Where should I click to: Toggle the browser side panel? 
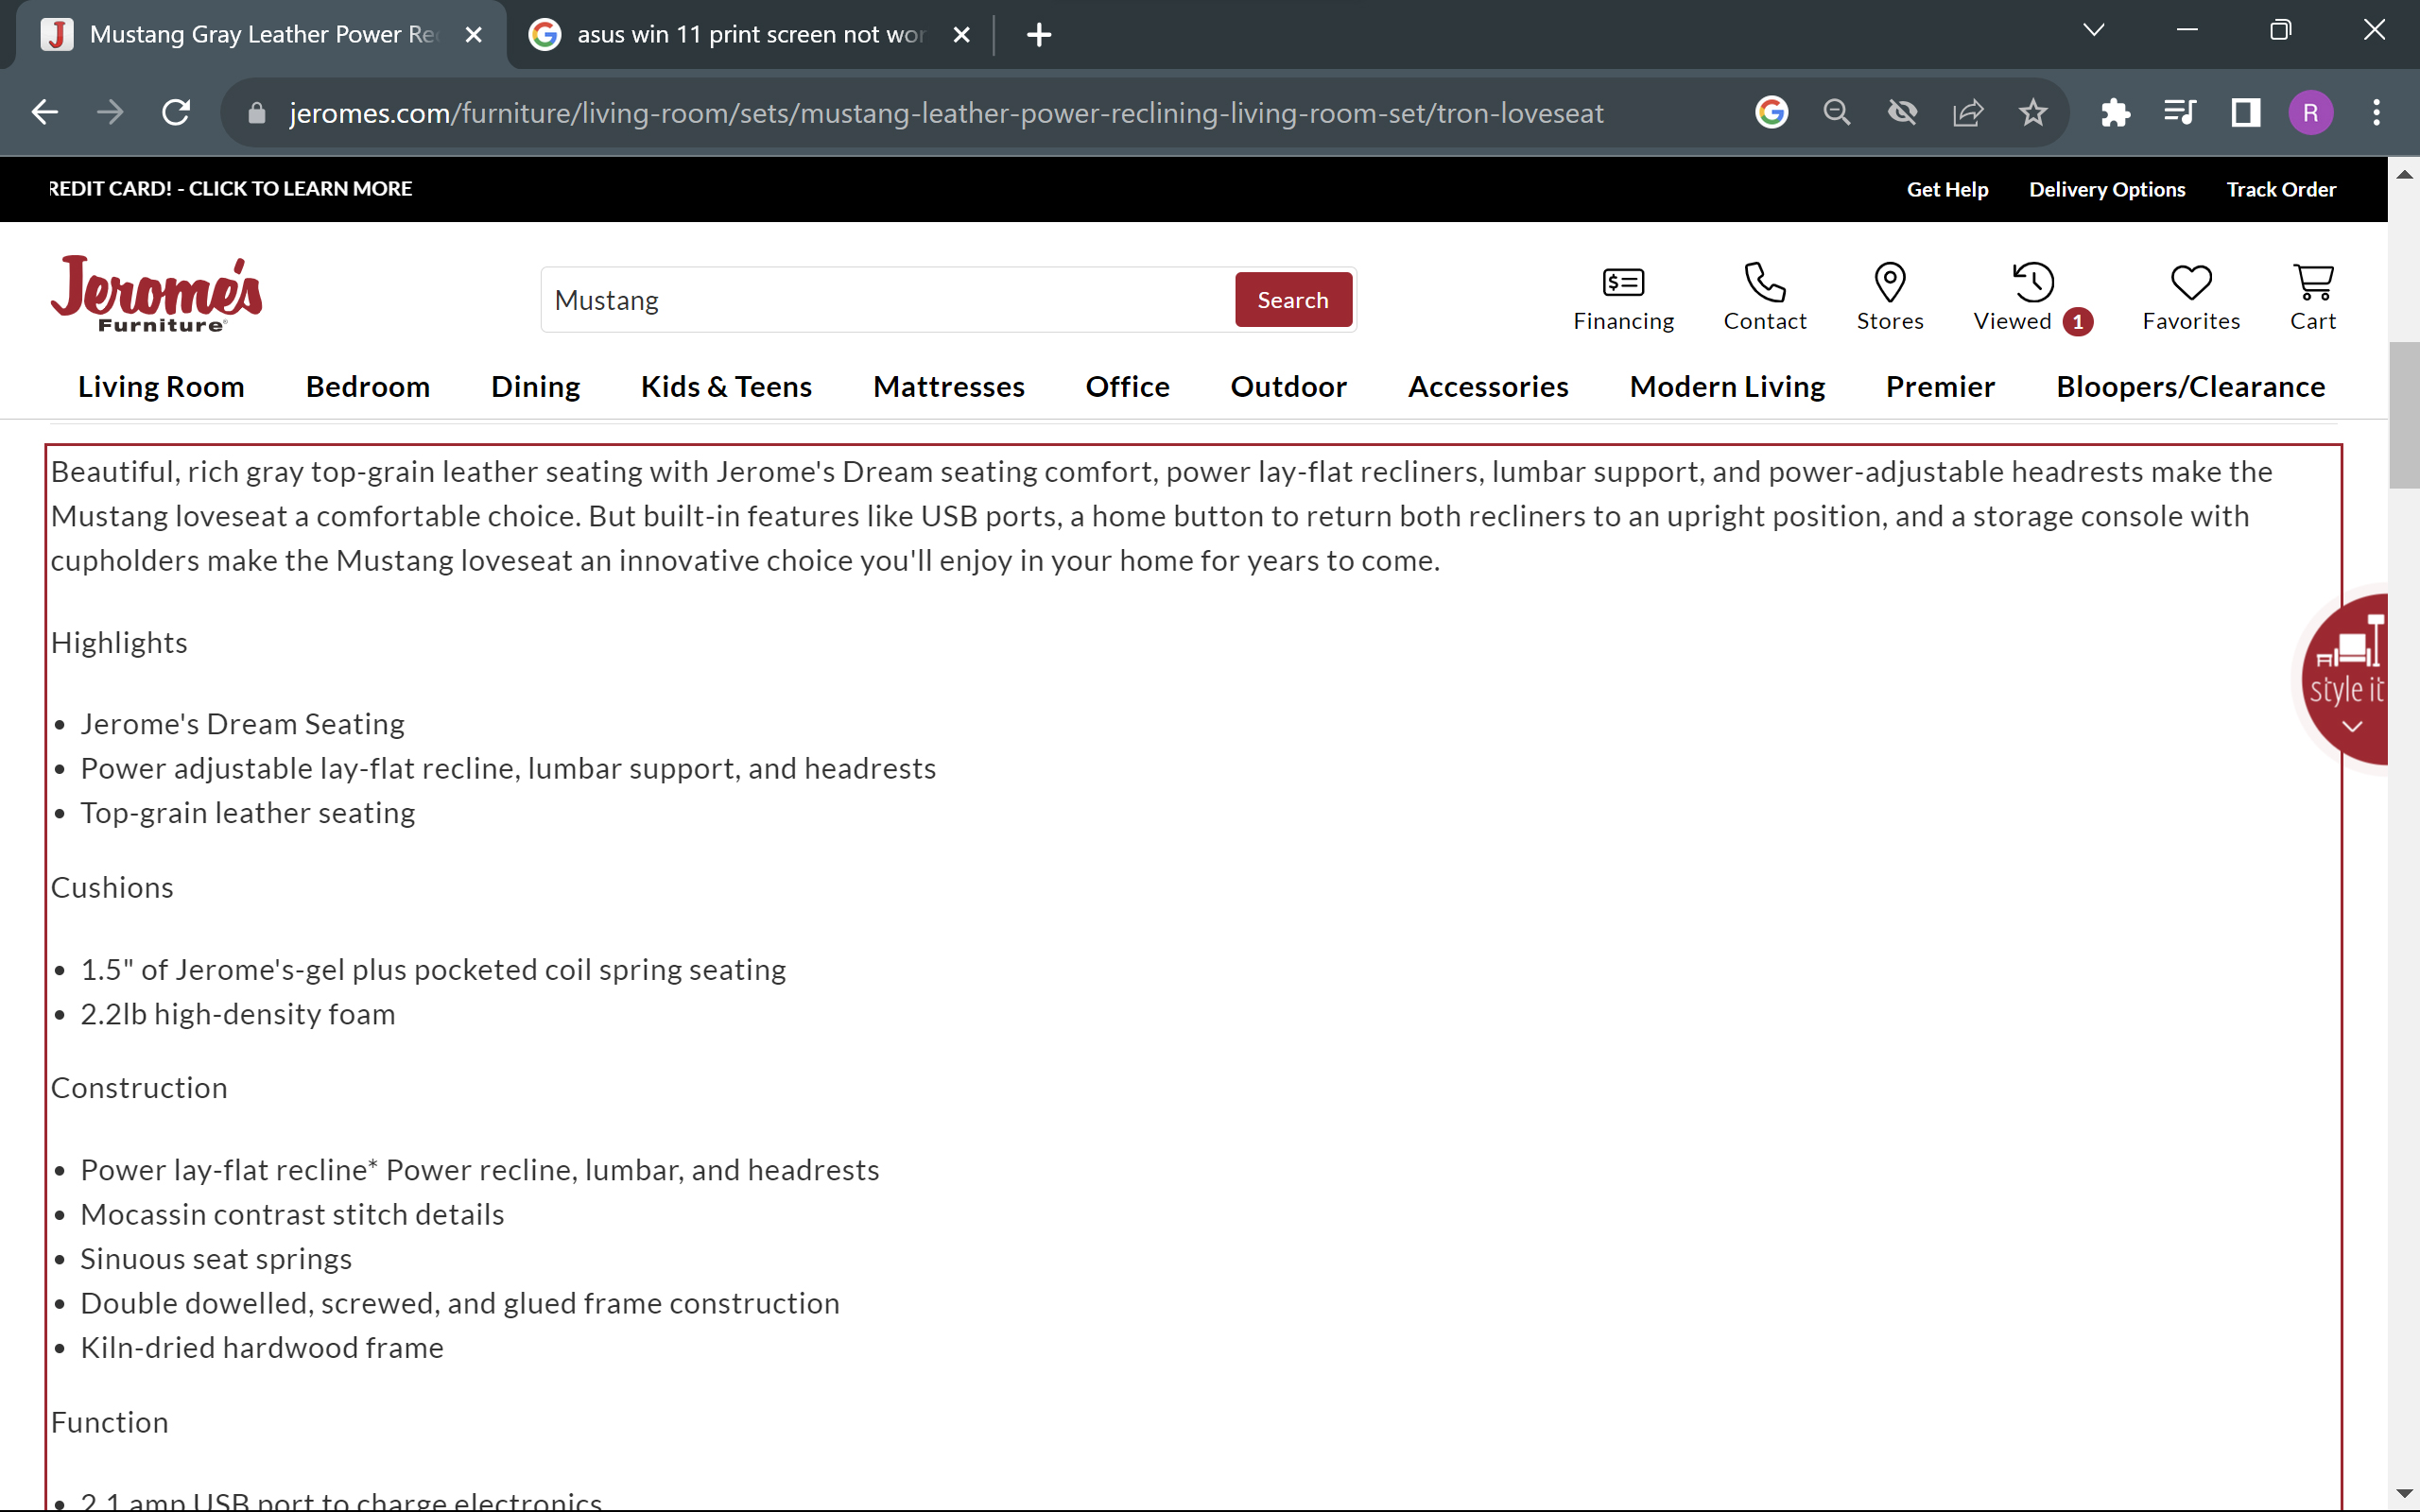tap(2246, 113)
